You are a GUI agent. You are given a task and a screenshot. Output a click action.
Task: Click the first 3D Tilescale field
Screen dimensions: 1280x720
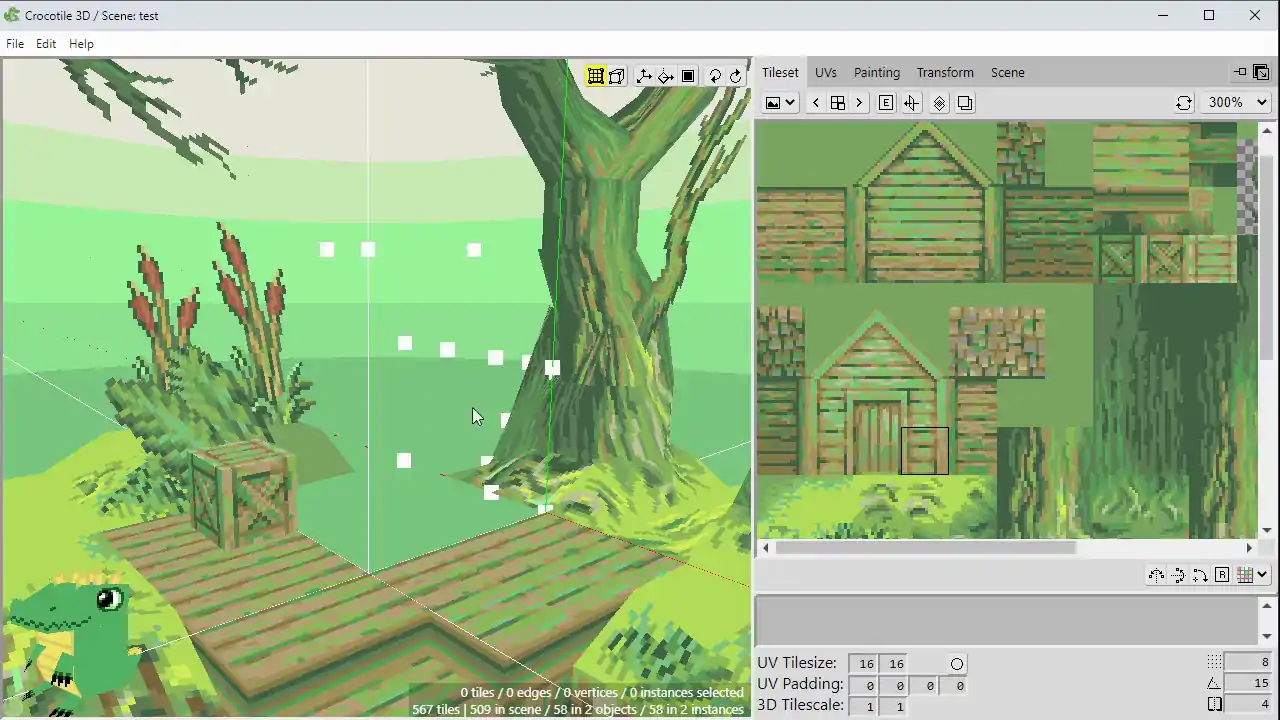pos(864,706)
